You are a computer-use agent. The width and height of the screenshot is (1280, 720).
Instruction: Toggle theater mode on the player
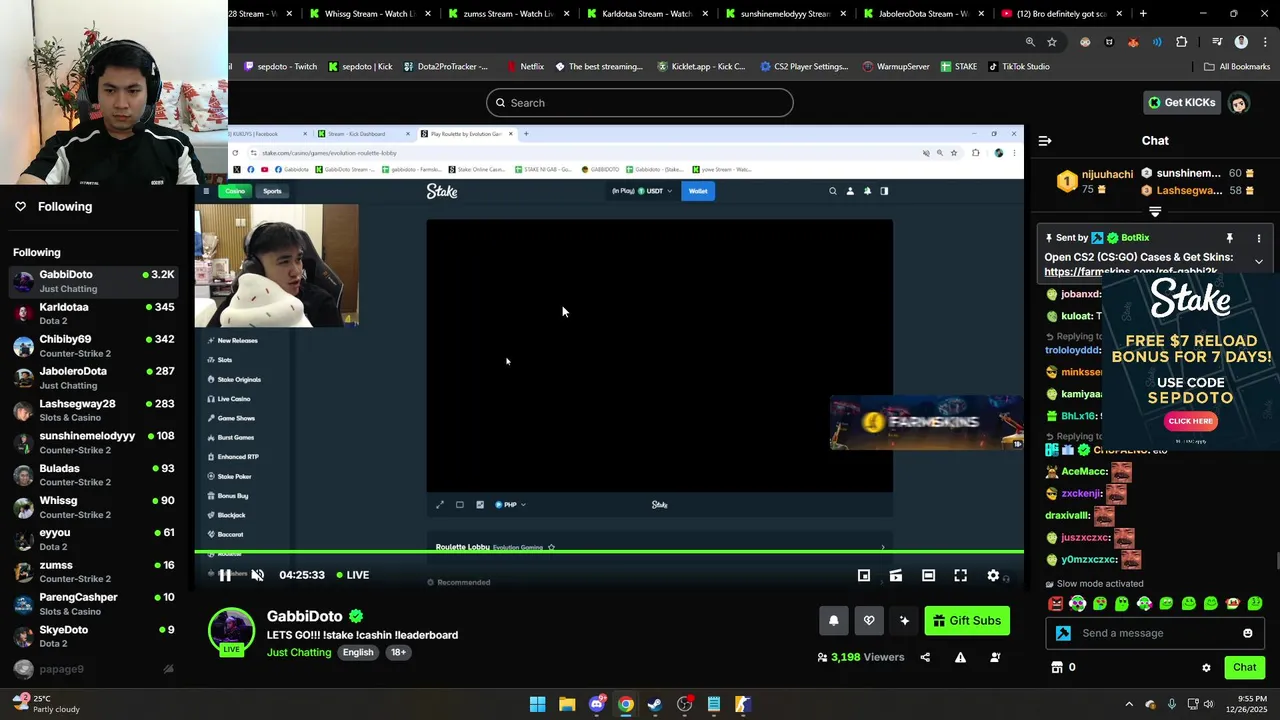(x=928, y=575)
